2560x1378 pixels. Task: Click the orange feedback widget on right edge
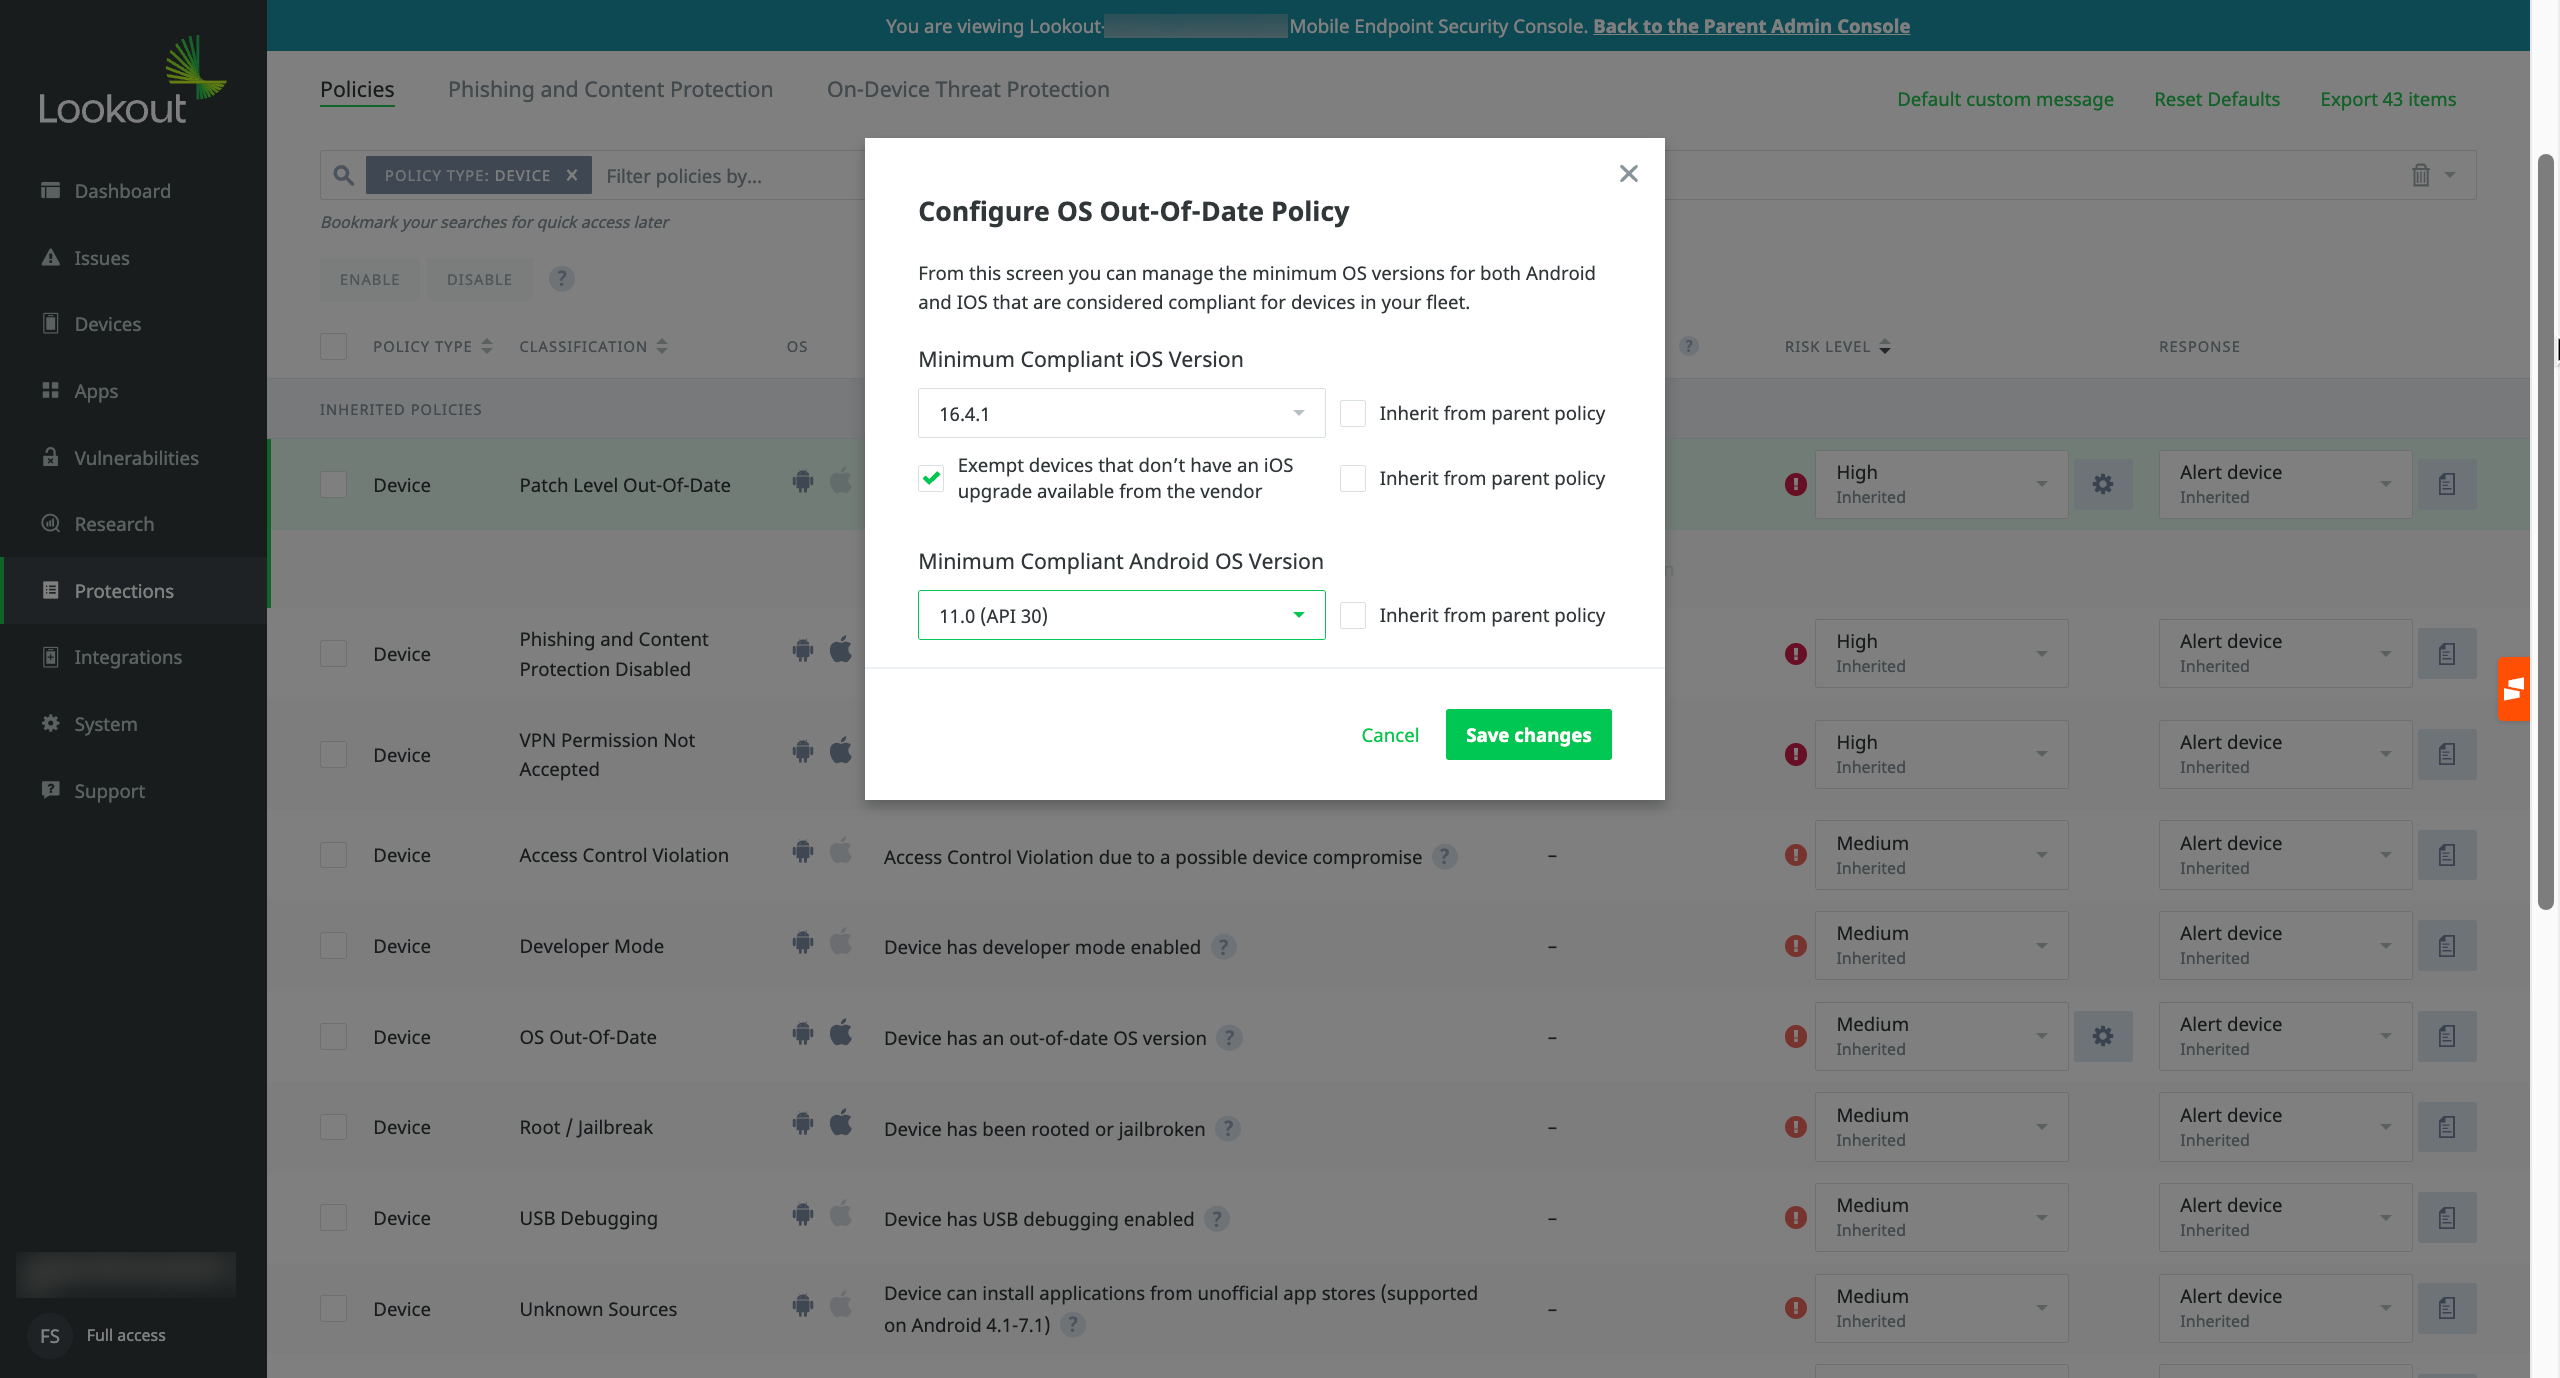coord(2513,688)
